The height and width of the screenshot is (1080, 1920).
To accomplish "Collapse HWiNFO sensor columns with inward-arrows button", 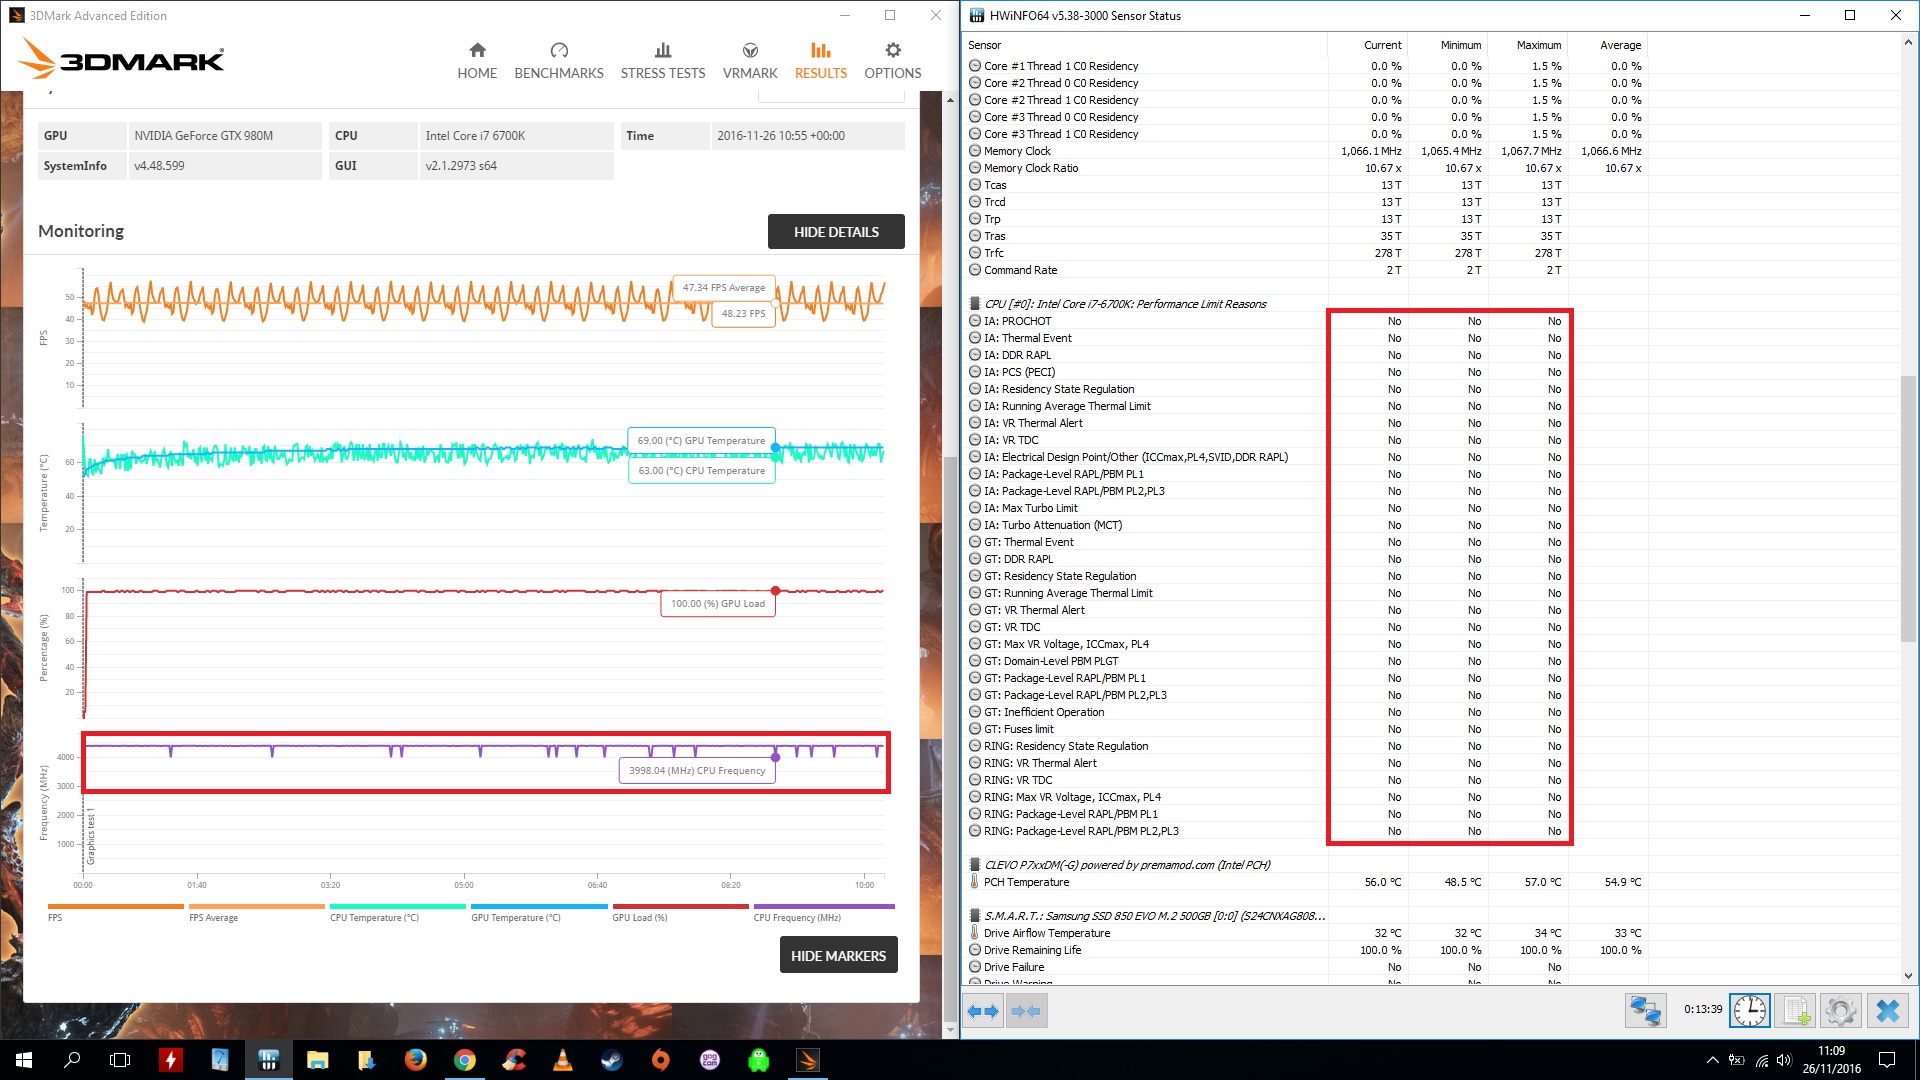I will click(1026, 1011).
